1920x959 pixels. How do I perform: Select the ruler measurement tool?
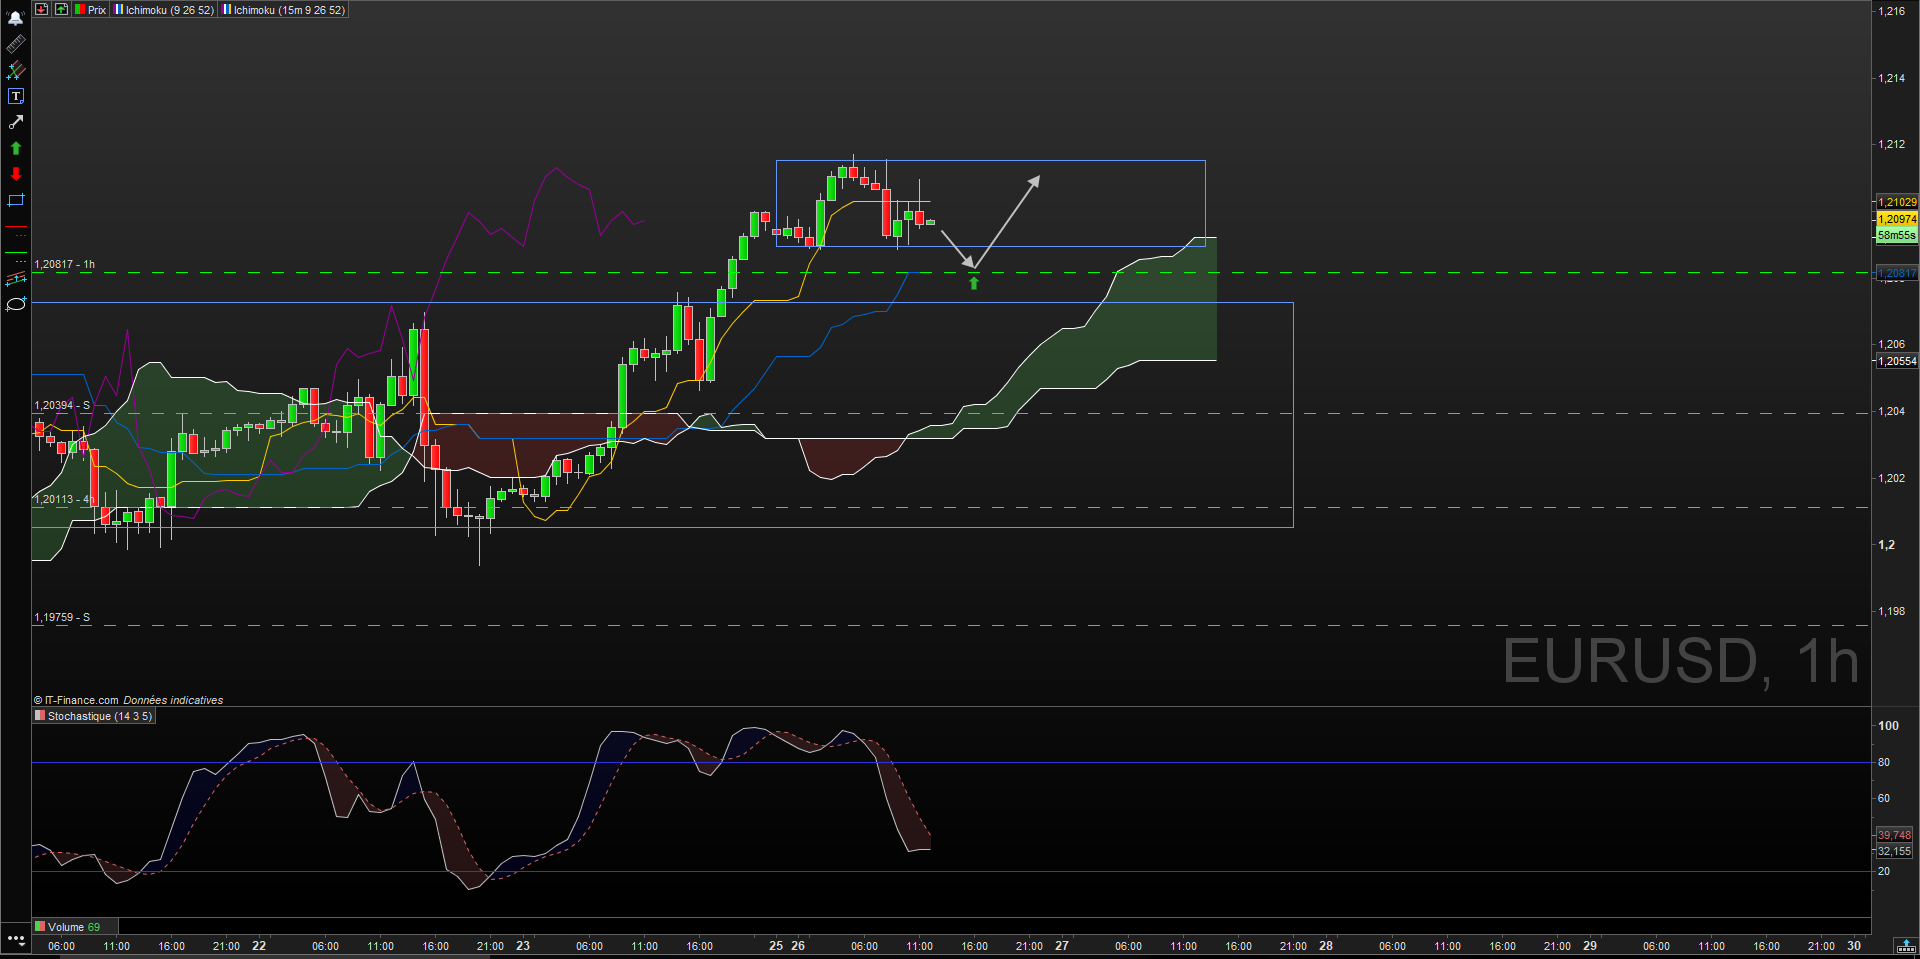point(16,44)
